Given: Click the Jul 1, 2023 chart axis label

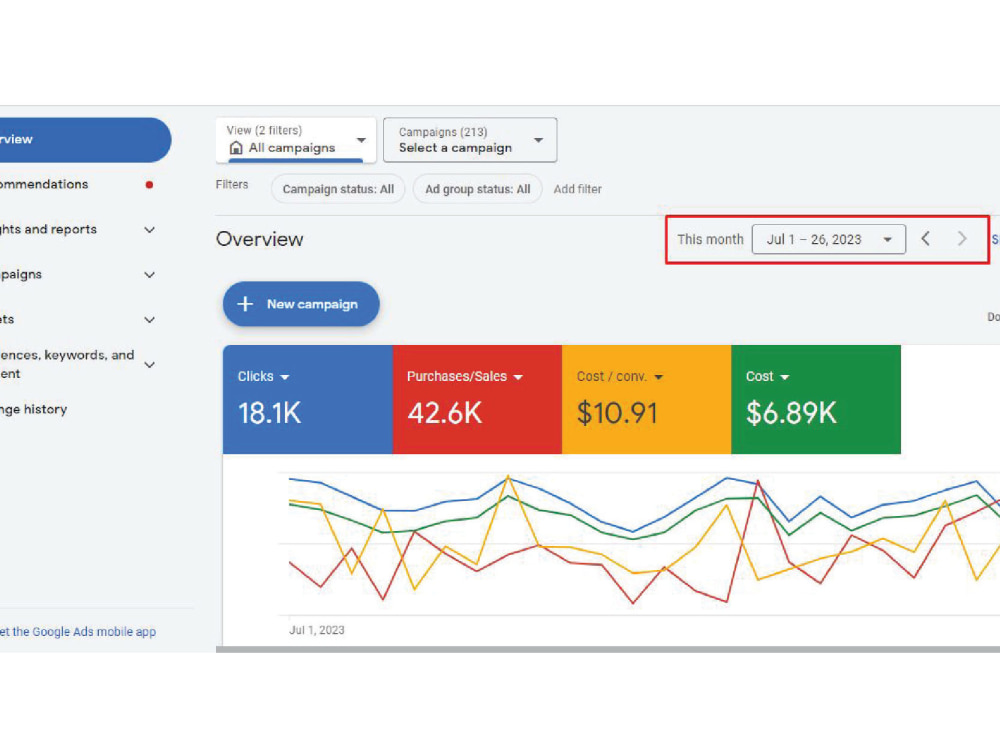Looking at the screenshot, I should [x=316, y=630].
